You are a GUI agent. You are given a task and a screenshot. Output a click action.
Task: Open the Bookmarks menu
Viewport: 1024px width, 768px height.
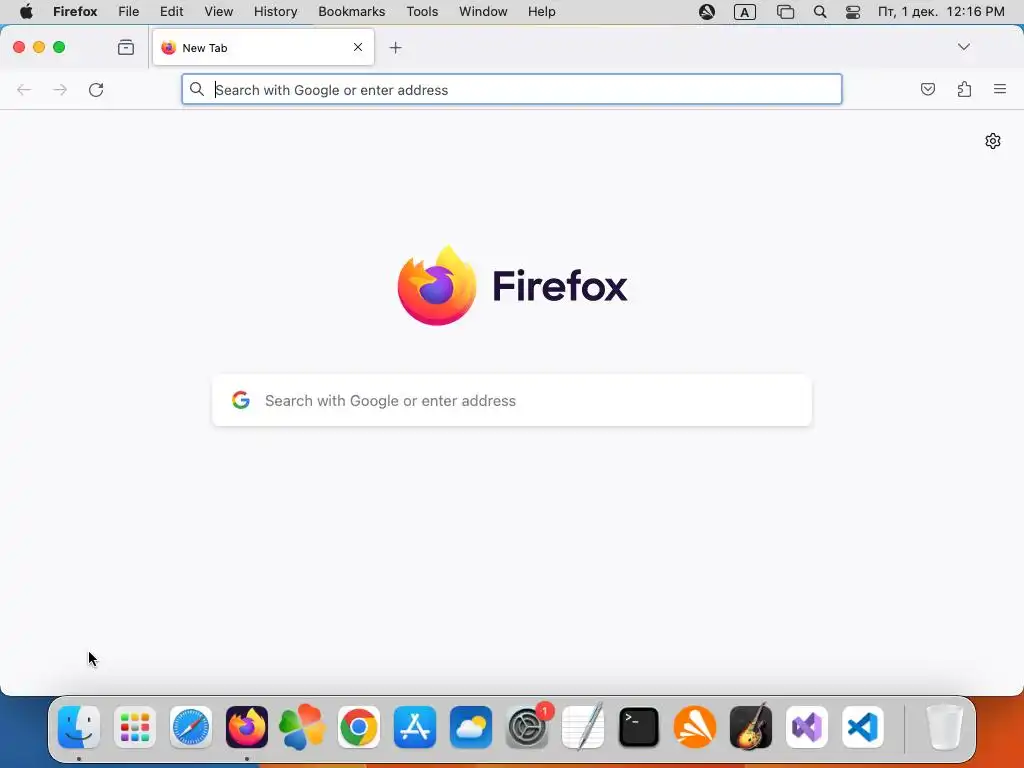pos(351,12)
